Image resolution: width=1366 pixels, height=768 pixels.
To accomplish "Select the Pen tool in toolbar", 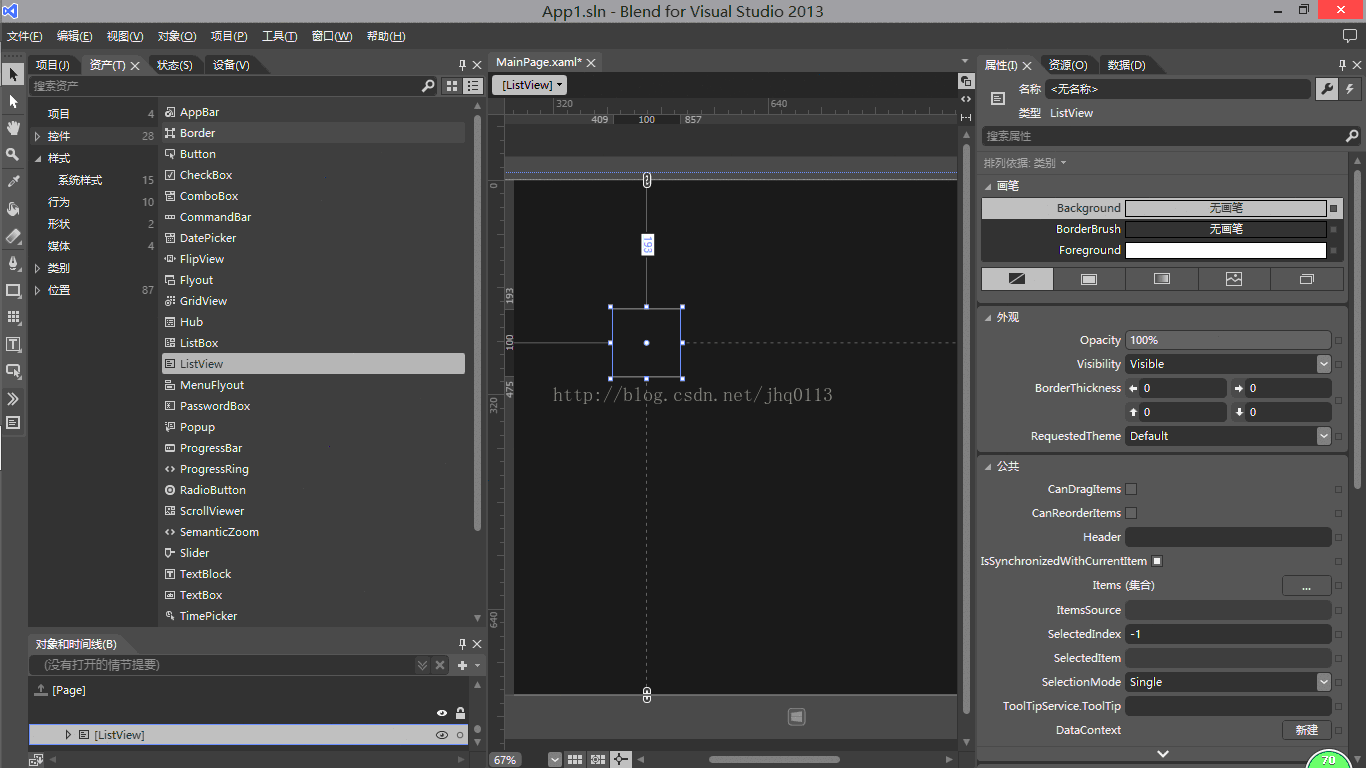I will click(x=13, y=263).
